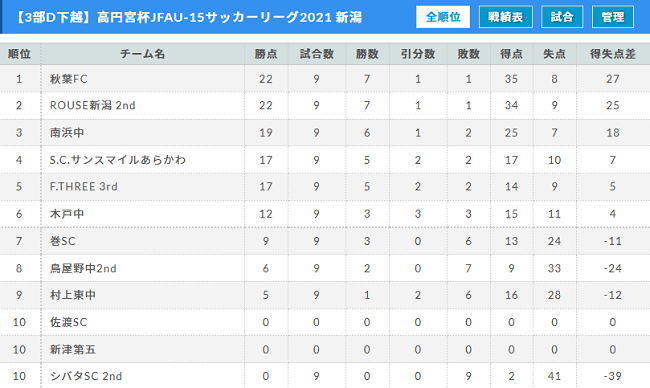Select team ROUSE新潟 2nd
This screenshot has width=650, height=388.
tap(92, 105)
